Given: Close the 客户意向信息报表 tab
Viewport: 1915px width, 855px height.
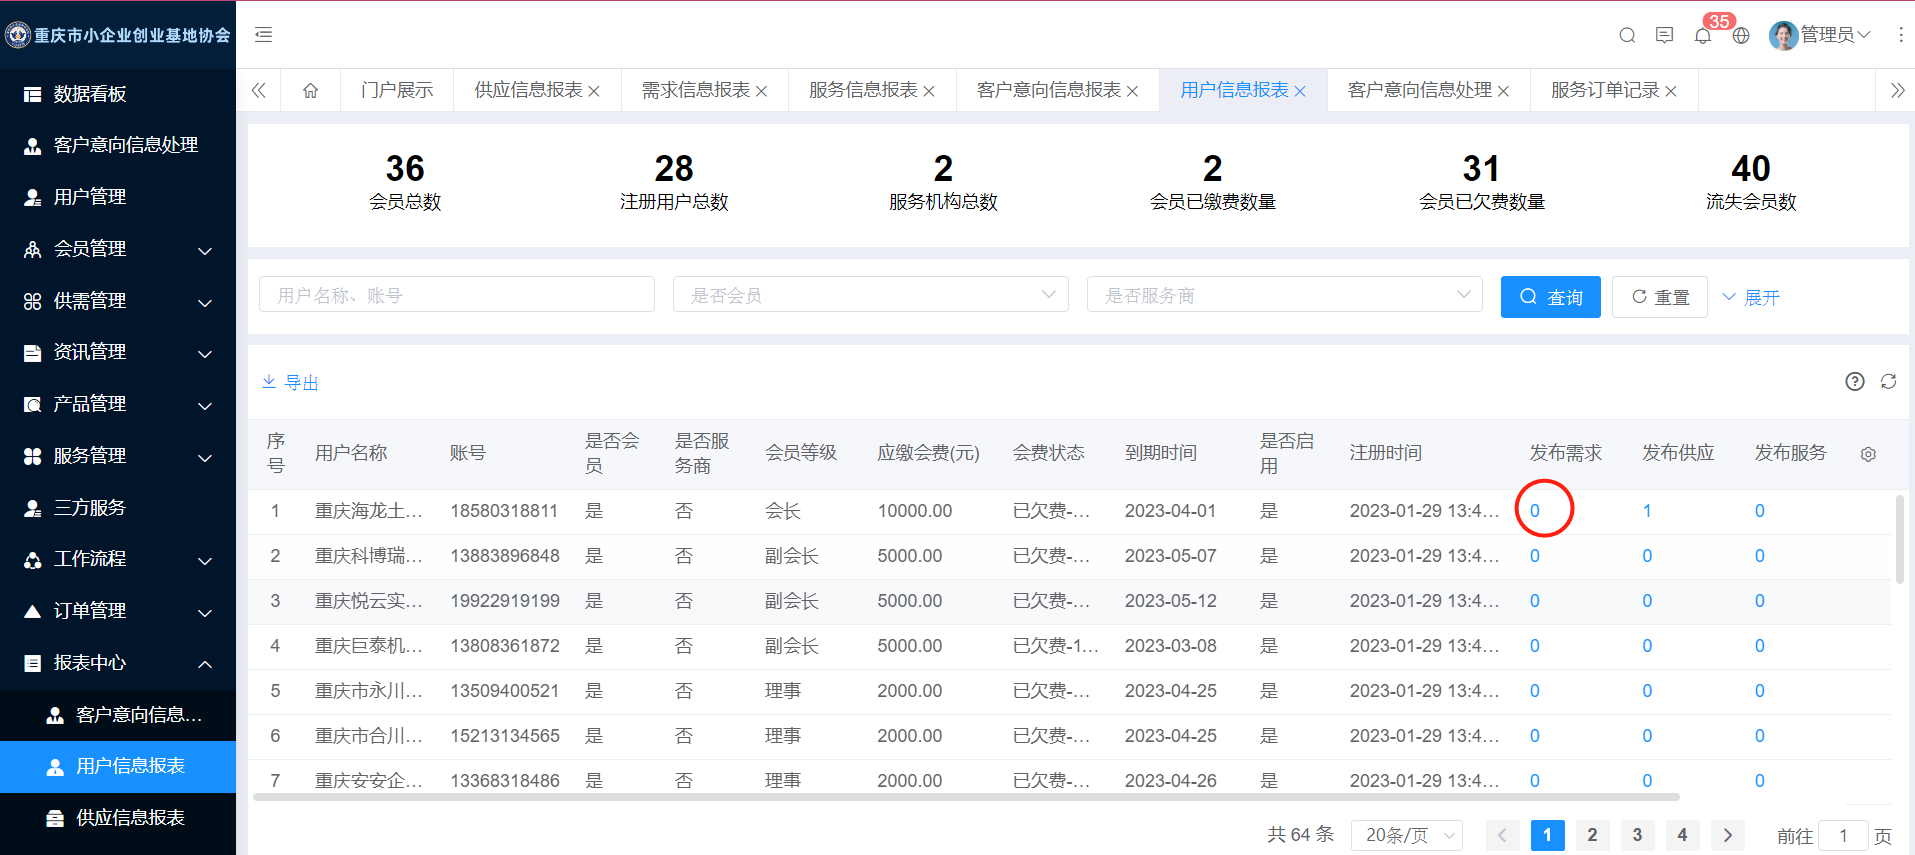Looking at the screenshot, I should (1132, 91).
